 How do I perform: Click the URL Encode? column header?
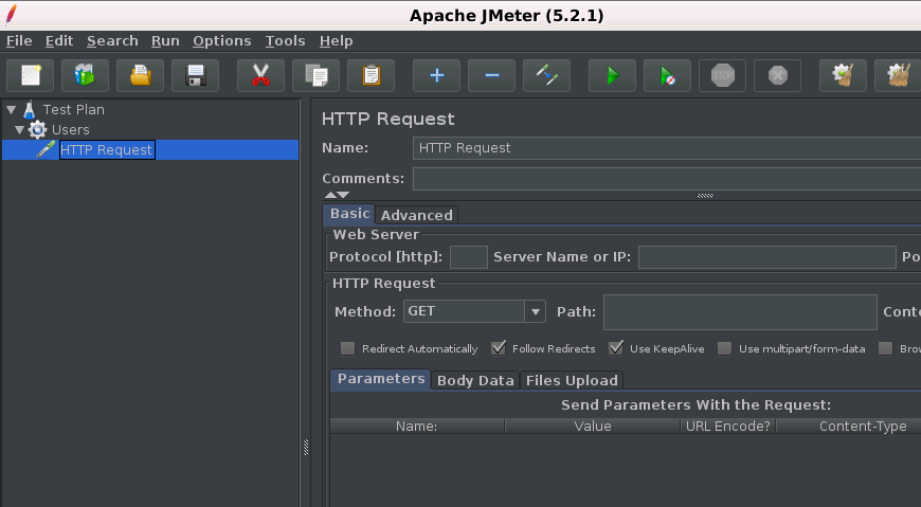point(728,426)
